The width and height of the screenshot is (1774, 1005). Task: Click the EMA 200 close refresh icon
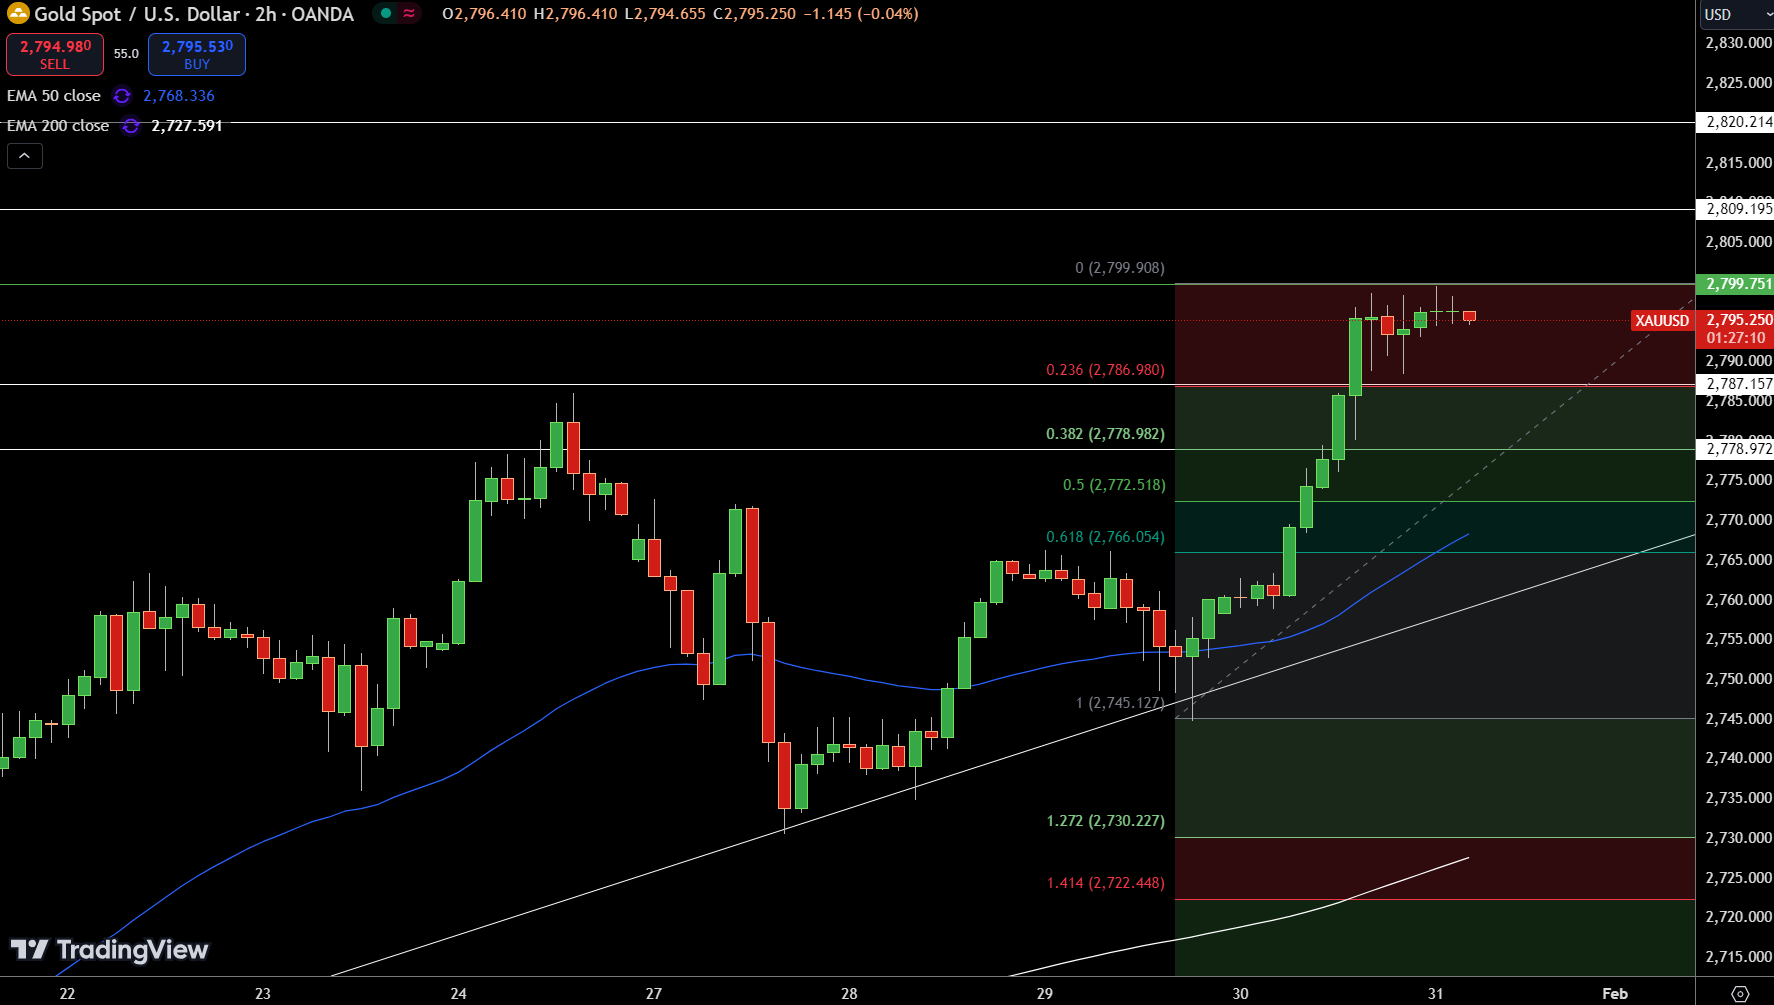131,126
